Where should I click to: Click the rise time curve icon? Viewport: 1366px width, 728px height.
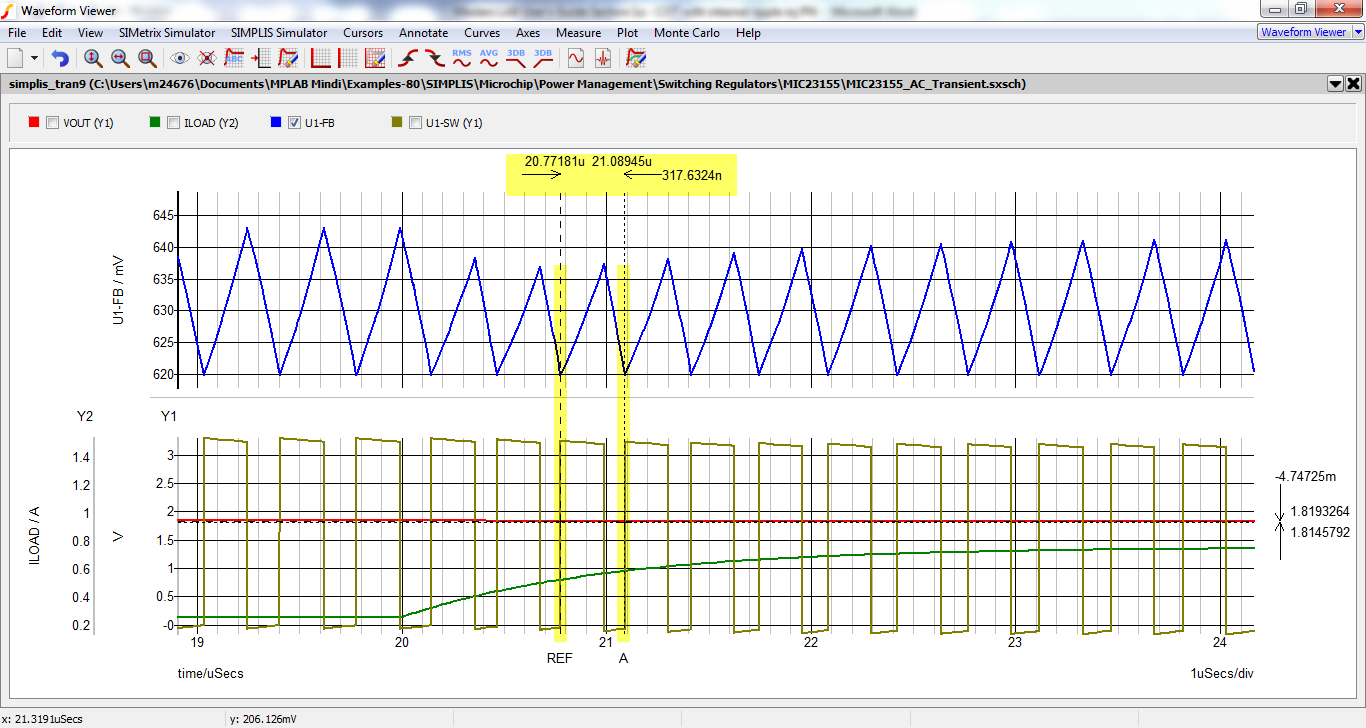(x=408, y=59)
